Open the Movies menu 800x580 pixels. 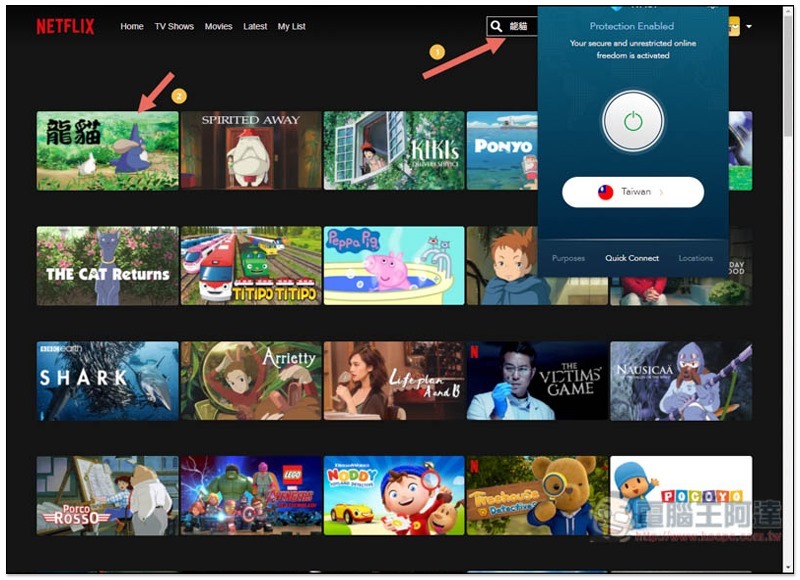tap(218, 26)
